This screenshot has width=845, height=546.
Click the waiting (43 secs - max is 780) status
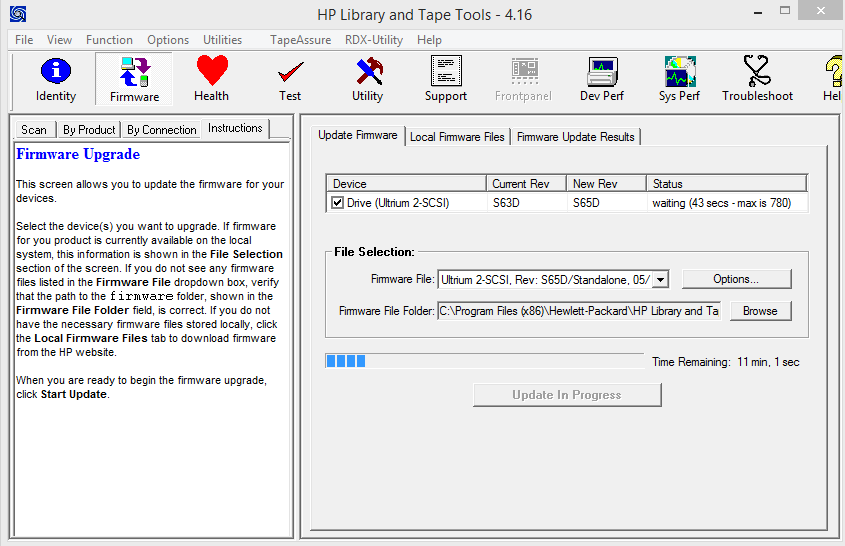pyautogui.click(x=722, y=203)
